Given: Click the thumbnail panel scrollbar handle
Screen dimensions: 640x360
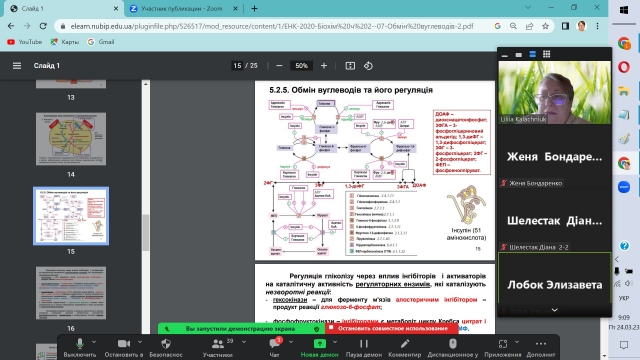Looking at the screenshot, I should (146, 233).
